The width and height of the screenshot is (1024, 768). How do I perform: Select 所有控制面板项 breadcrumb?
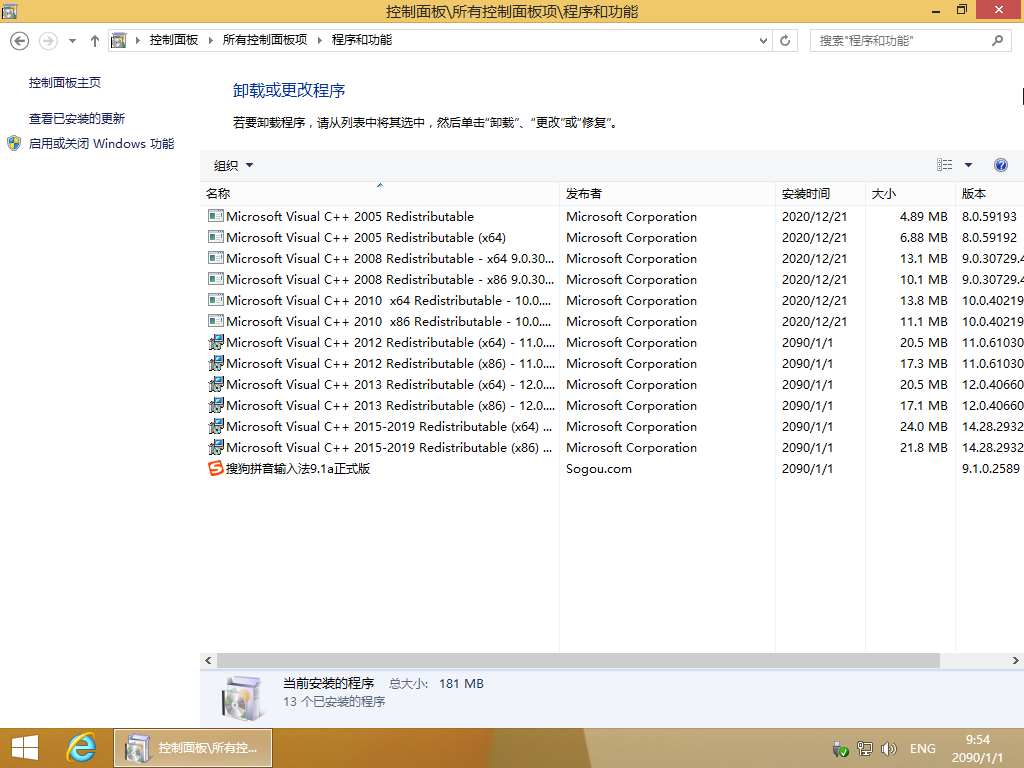264,40
